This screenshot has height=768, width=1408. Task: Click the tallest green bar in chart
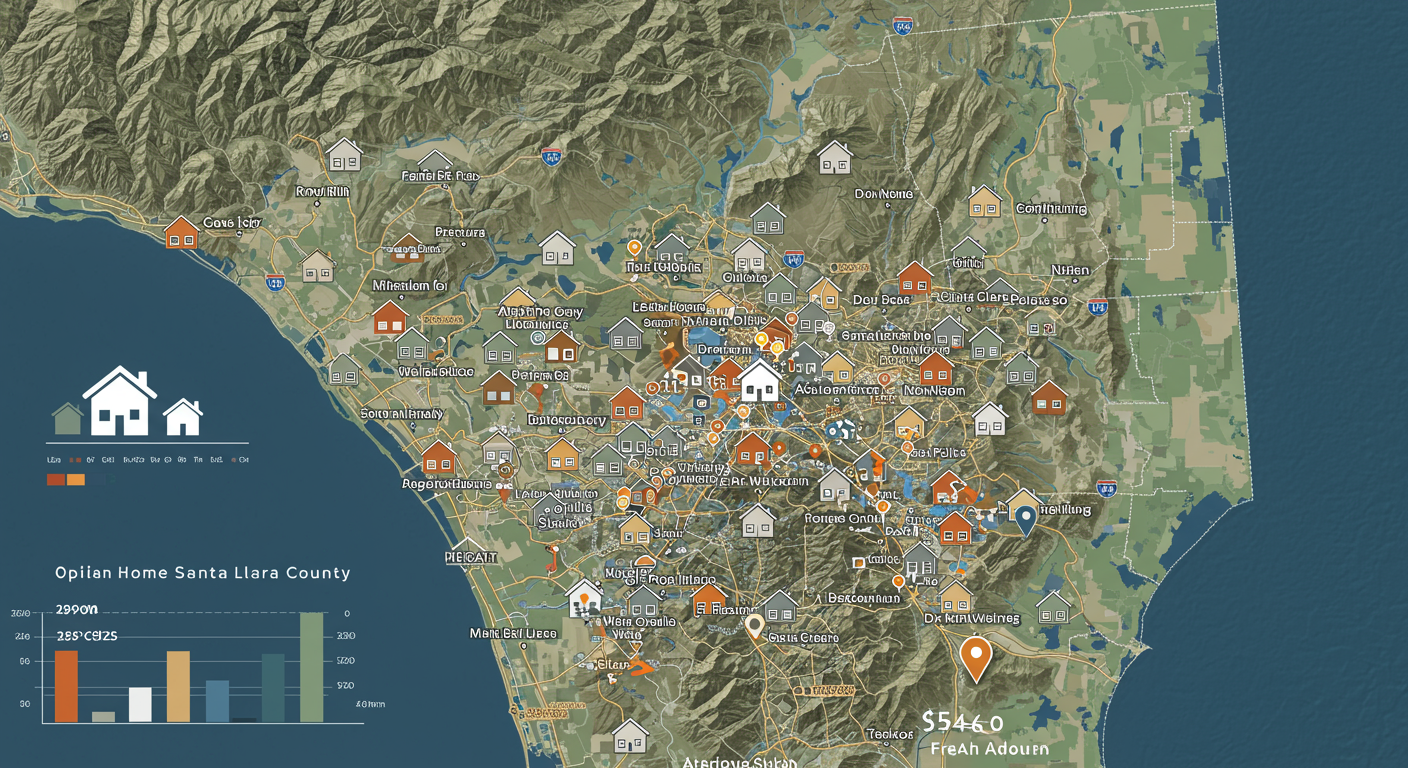point(312,666)
